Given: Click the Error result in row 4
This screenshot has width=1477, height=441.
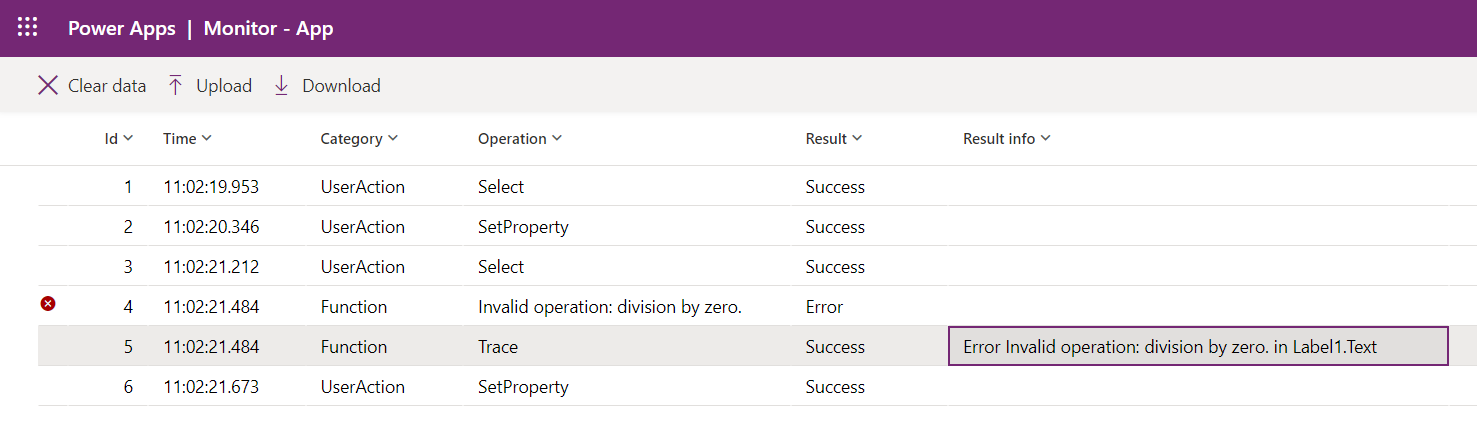Looking at the screenshot, I should (824, 307).
